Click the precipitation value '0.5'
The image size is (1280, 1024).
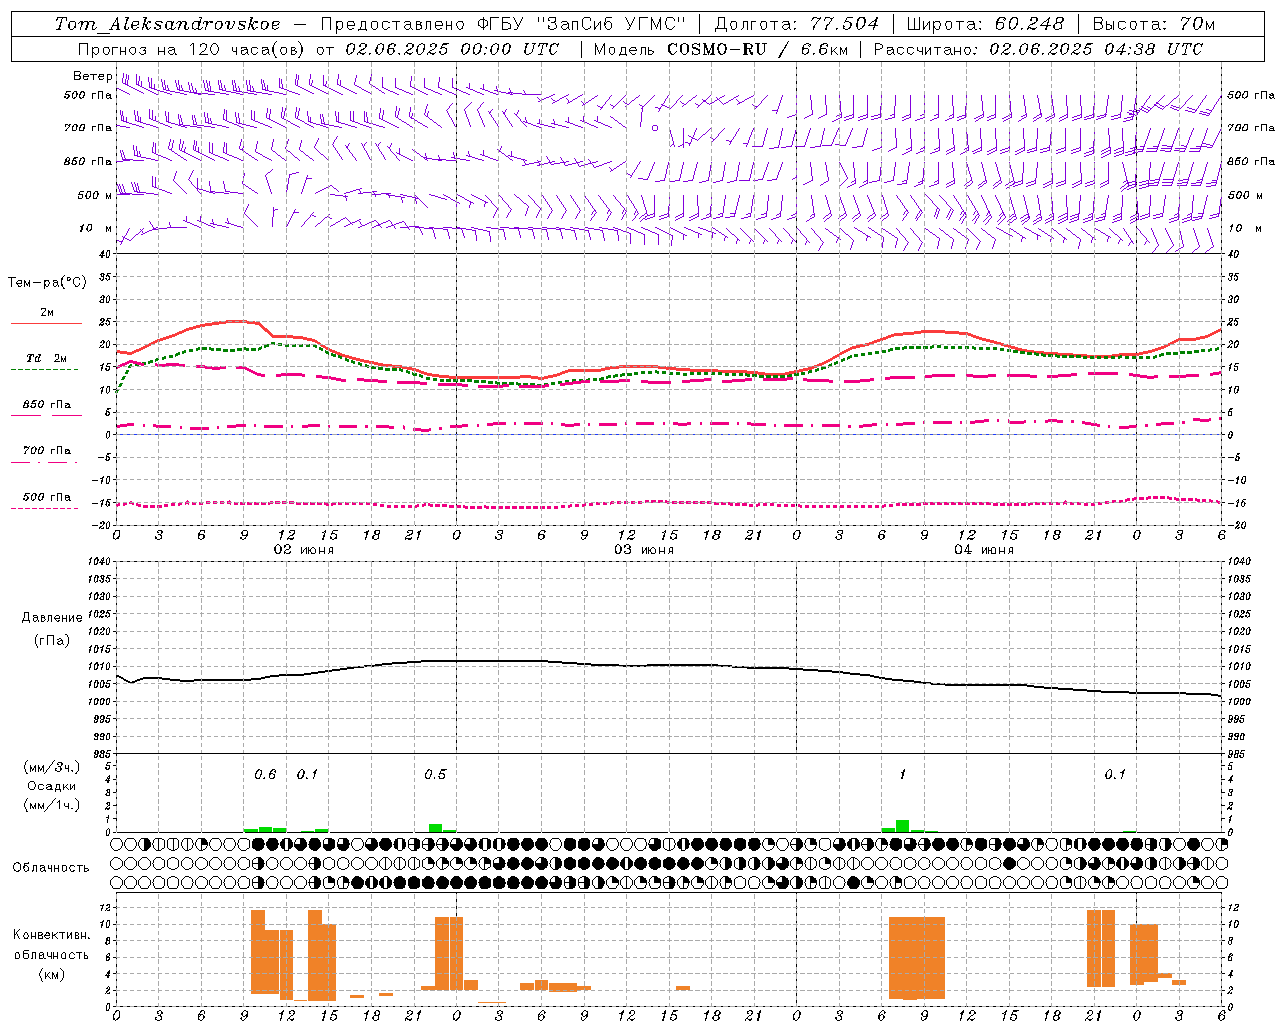click(435, 775)
